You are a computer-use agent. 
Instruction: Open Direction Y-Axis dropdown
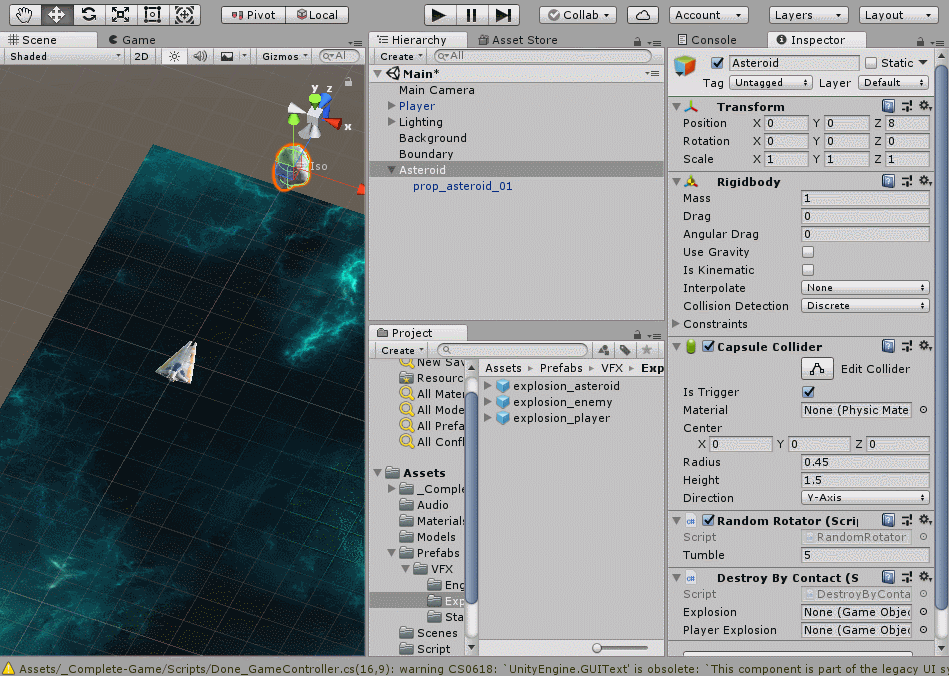pos(865,497)
